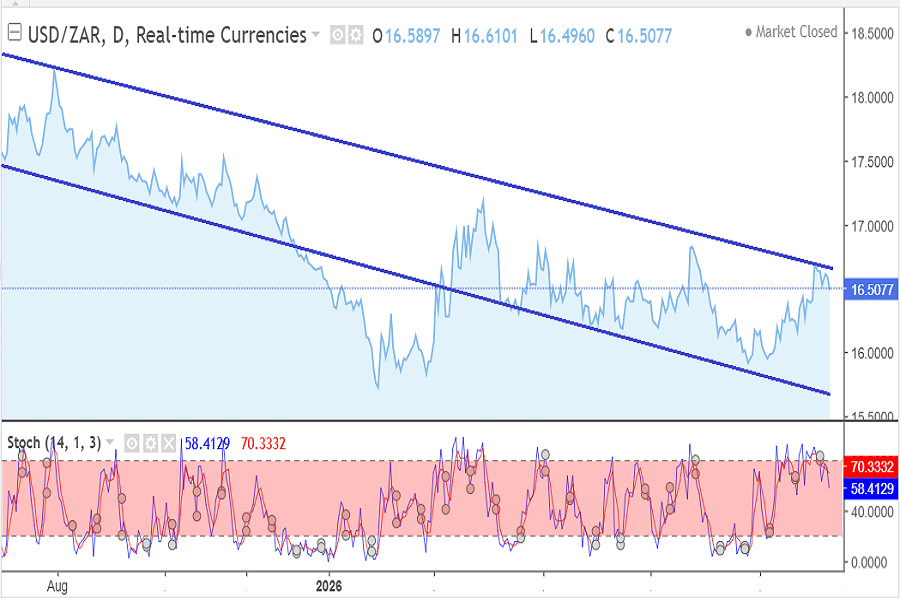Click the 18.5000 price axis label
Viewport: 900px width, 600px height.
[872, 33]
